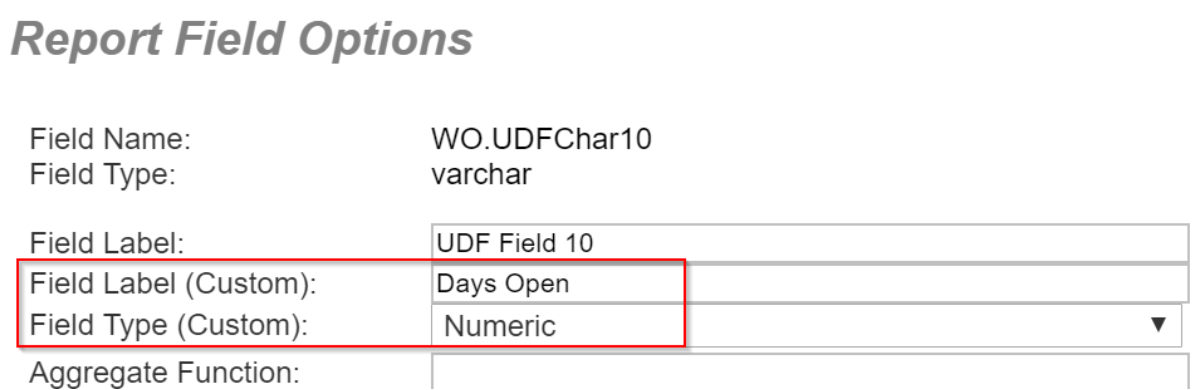Place cursor after Days Open text

coord(570,284)
